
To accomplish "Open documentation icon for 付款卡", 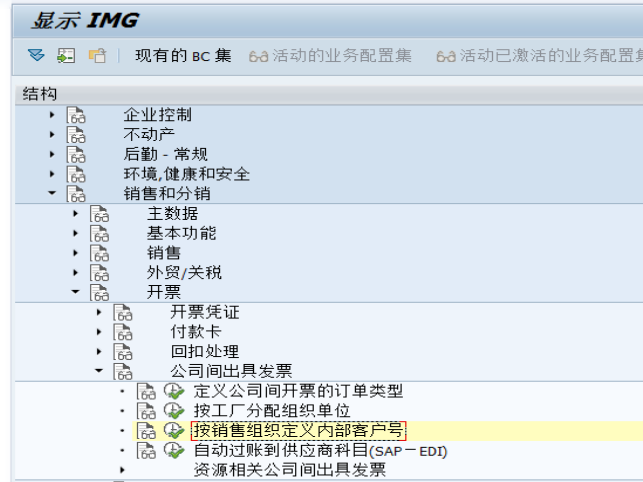I will pyautogui.click(x=123, y=332).
